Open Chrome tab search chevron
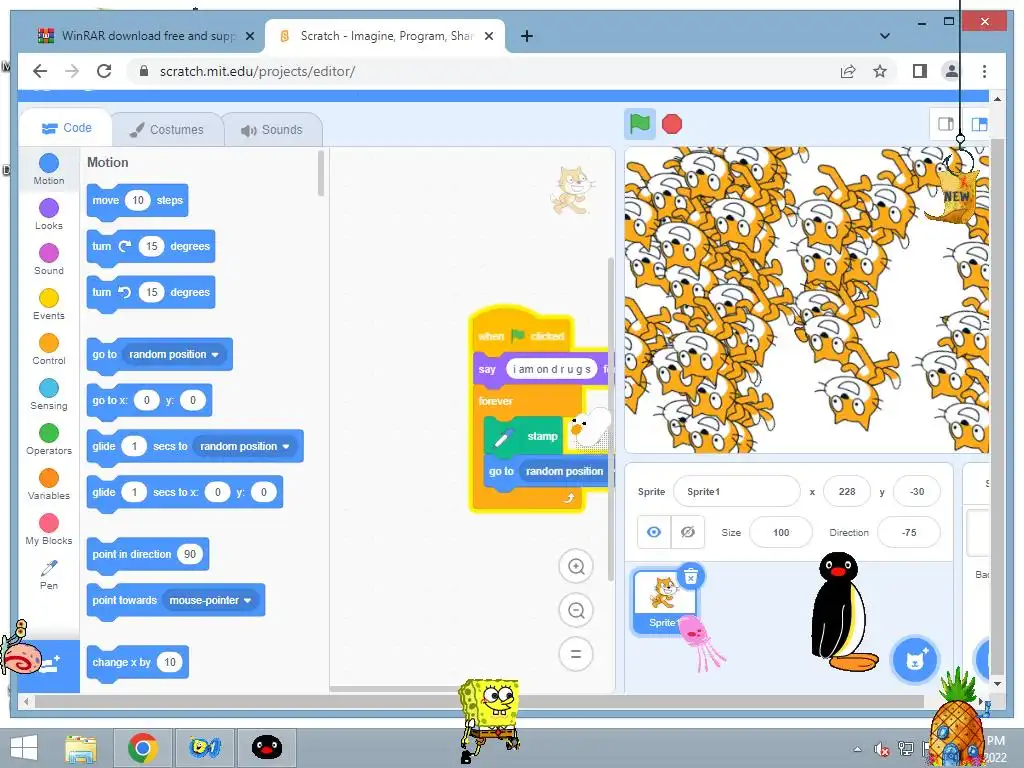The height and width of the screenshot is (768, 1024). (x=884, y=36)
